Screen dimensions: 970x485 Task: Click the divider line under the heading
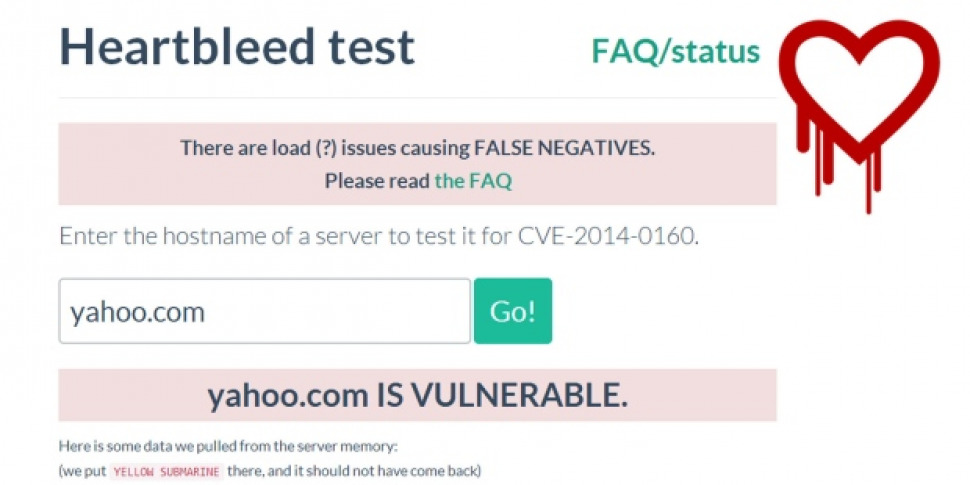(418, 98)
